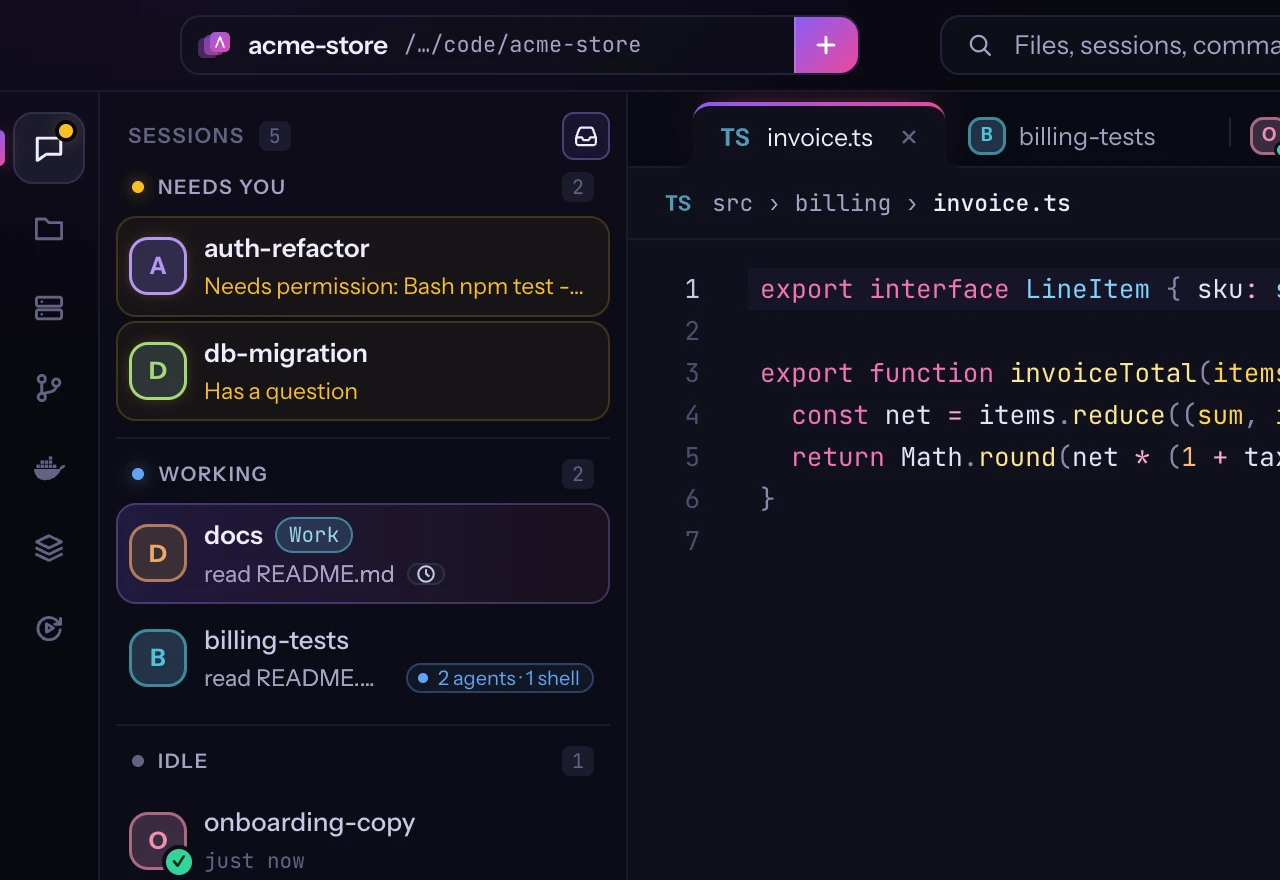Open the servers stack icon in sidebar
Viewport: 1280px width, 880px height.
click(x=49, y=309)
